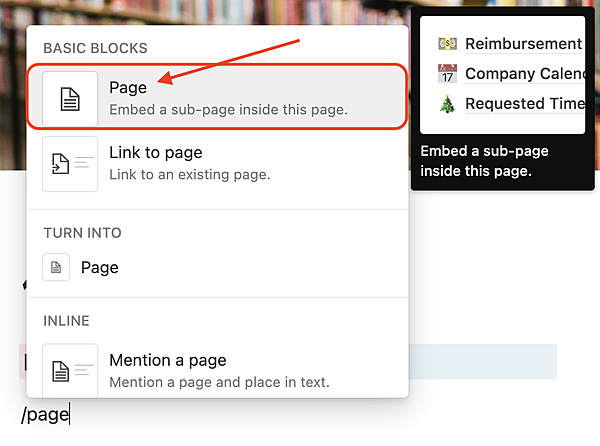Open the Company Calendar page link
600x446 pixels.
click(524, 74)
